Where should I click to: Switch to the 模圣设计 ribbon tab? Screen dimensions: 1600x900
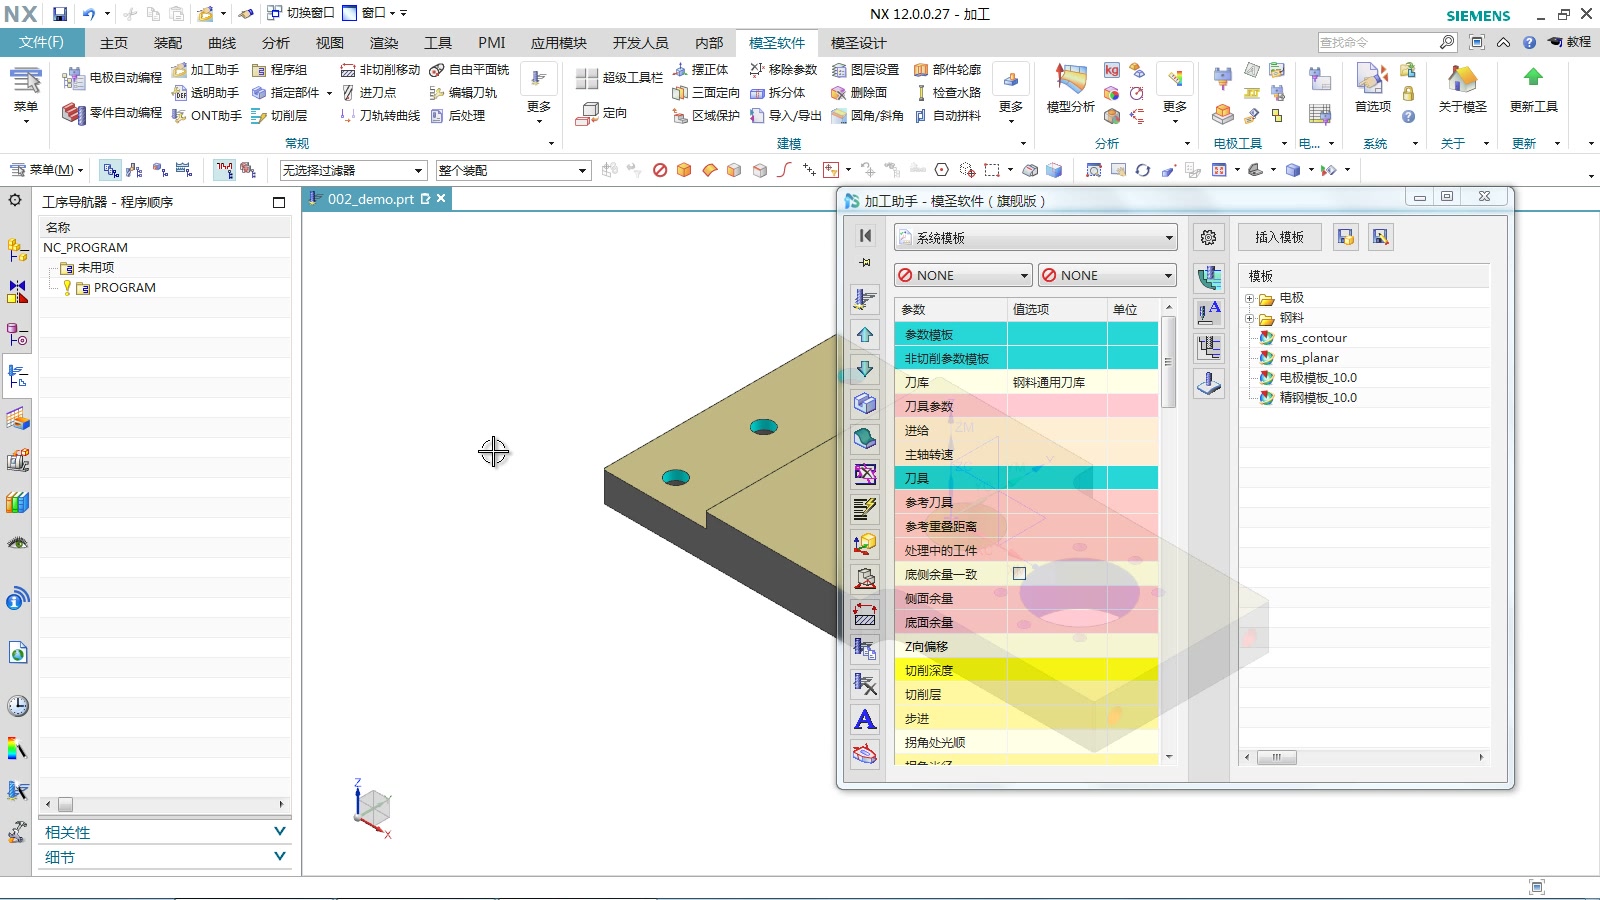(x=859, y=43)
